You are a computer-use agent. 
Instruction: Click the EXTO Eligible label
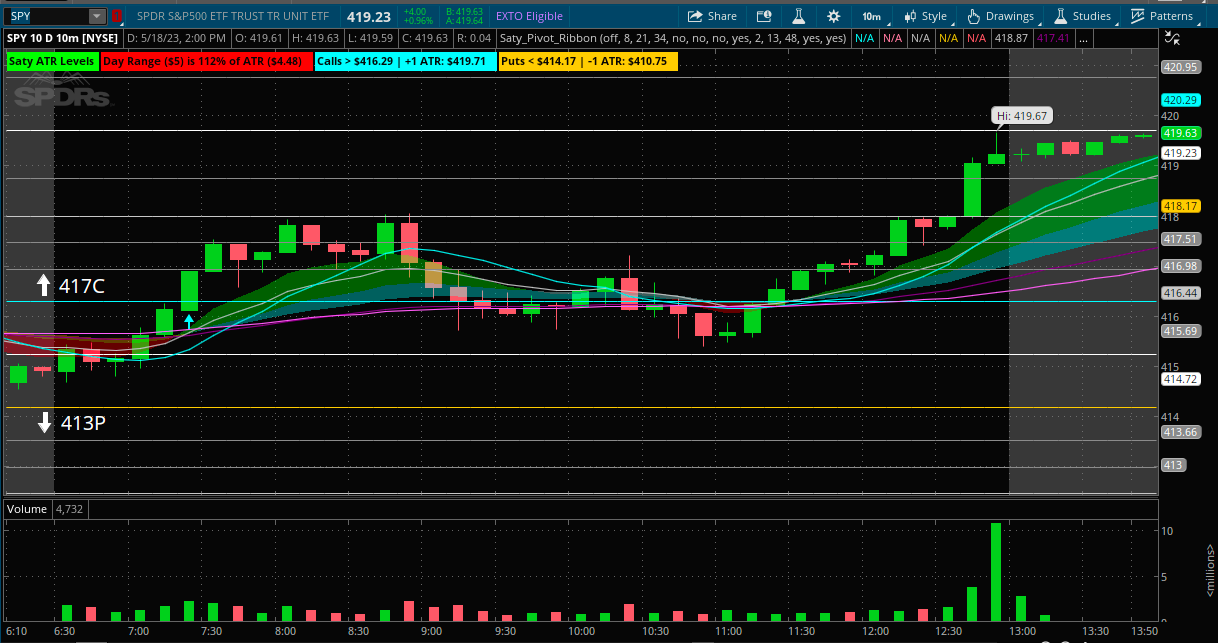tap(530, 16)
